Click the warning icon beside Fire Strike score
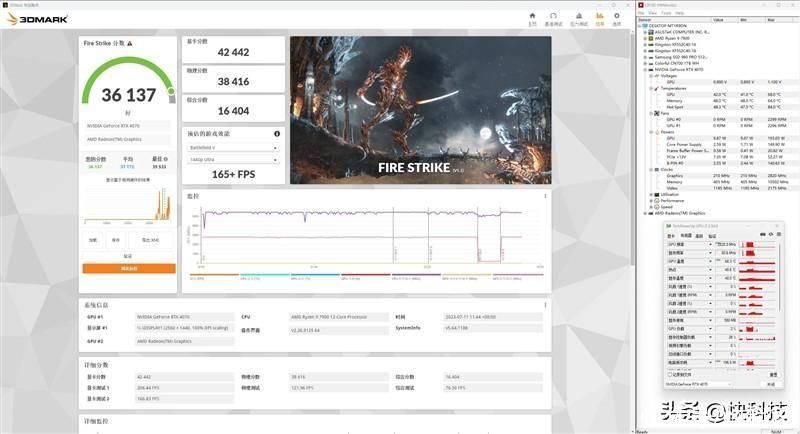Image resolution: width=800 pixels, height=434 pixels. click(x=130, y=43)
